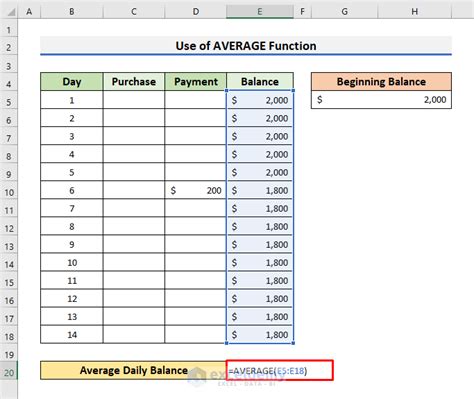Click the Day 7 cell

pyautogui.click(x=72, y=208)
